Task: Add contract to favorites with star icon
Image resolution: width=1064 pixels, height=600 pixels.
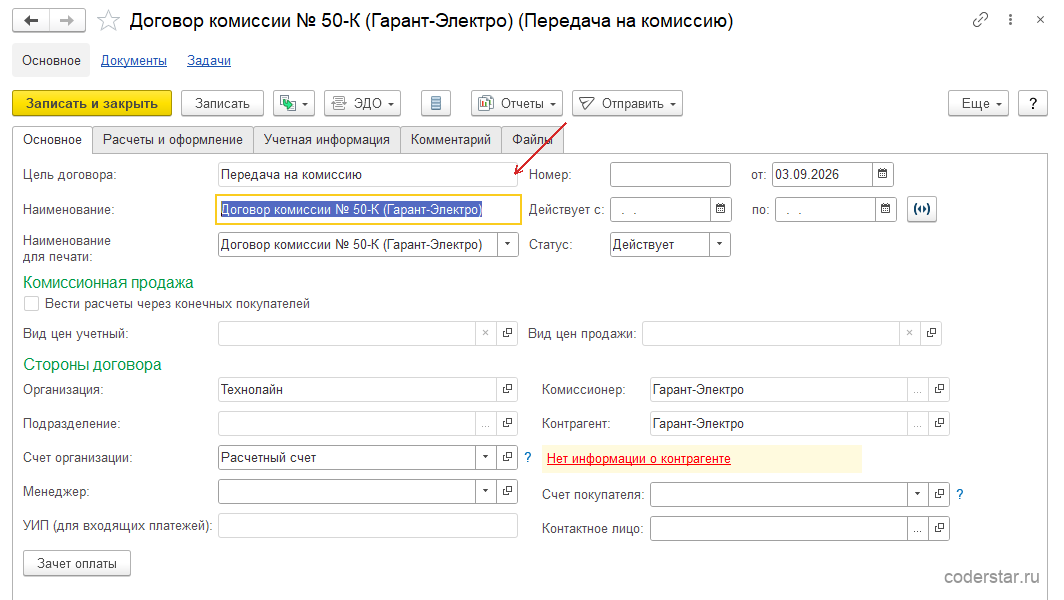Action: [108, 21]
